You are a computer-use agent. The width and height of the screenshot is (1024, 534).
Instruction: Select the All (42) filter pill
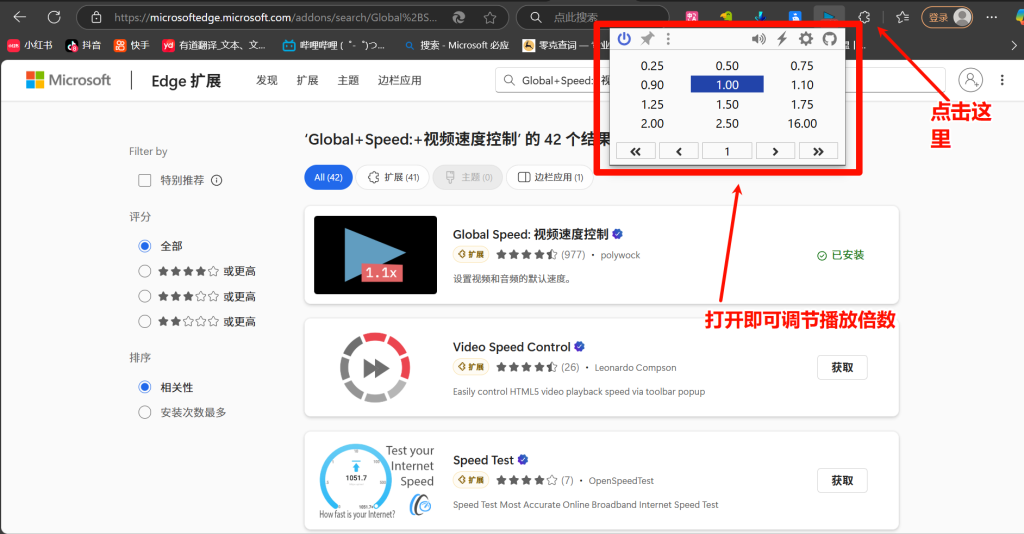point(328,177)
